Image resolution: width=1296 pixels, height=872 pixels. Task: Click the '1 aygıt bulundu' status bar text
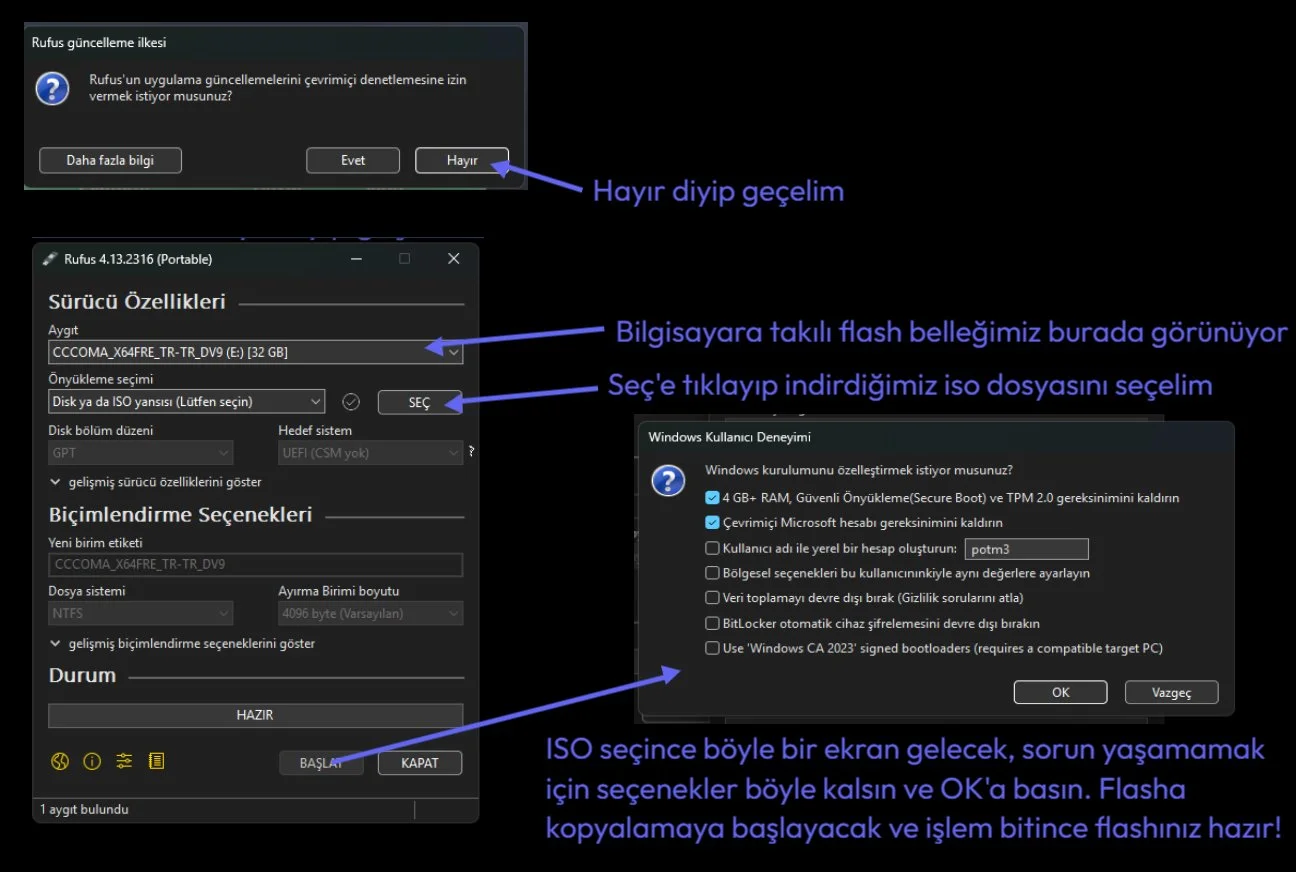pos(84,809)
